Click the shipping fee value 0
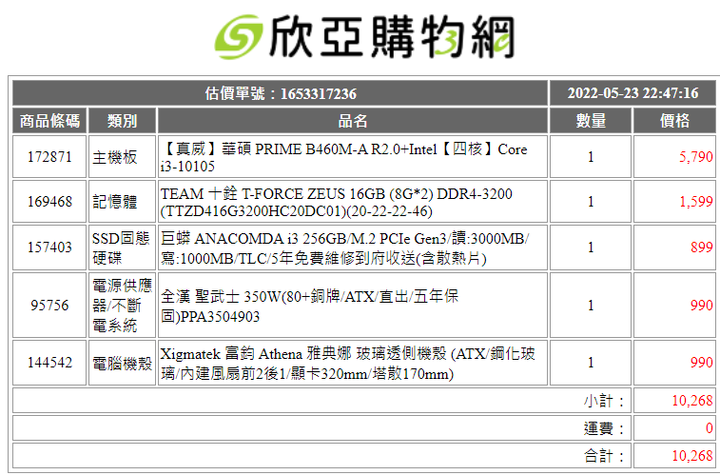 [x=709, y=428]
